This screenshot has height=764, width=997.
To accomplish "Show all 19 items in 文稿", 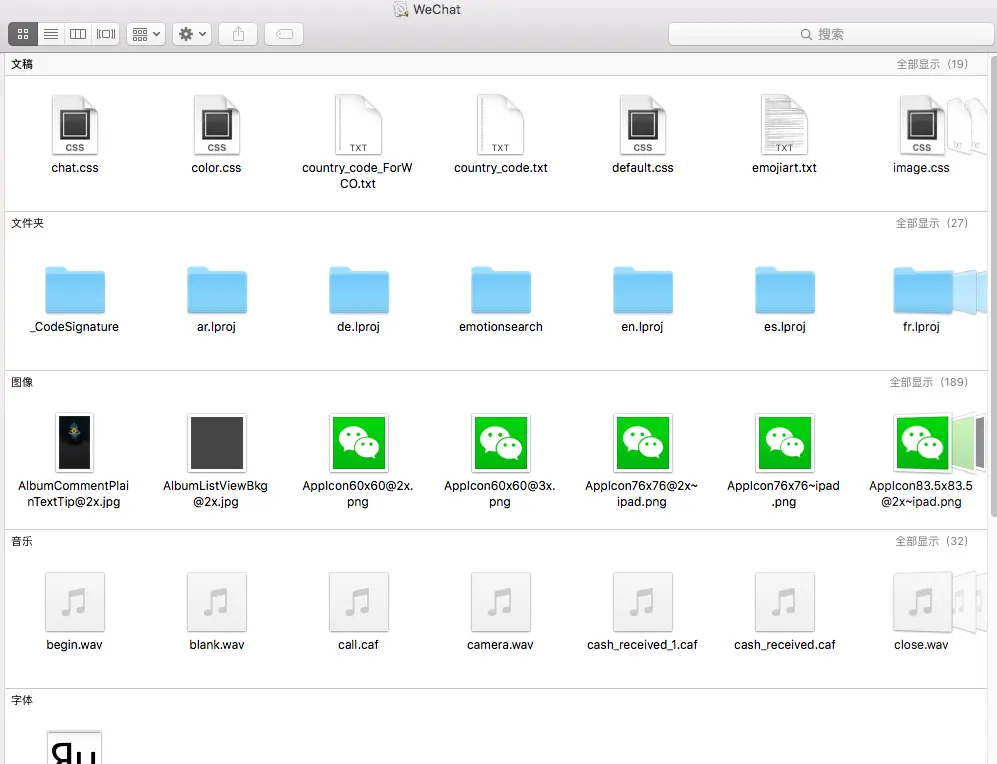I will pyautogui.click(x=932, y=64).
